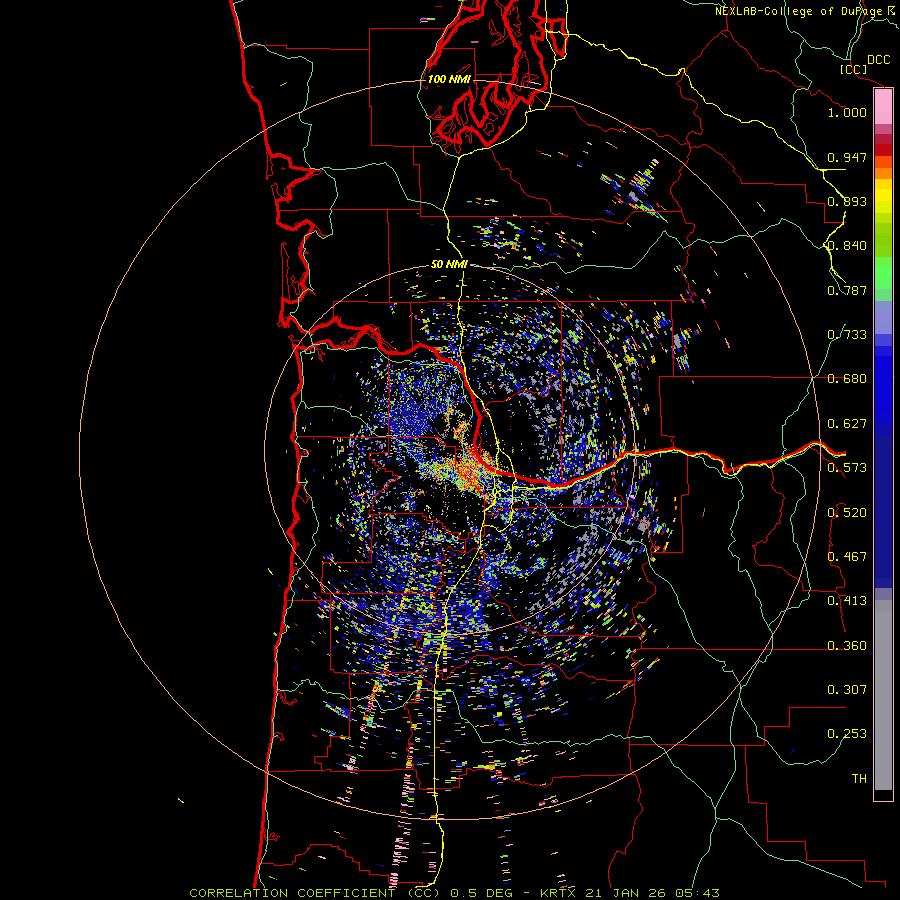
Task: Click the KRTX station identifier in caption
Action: point(560,893)
